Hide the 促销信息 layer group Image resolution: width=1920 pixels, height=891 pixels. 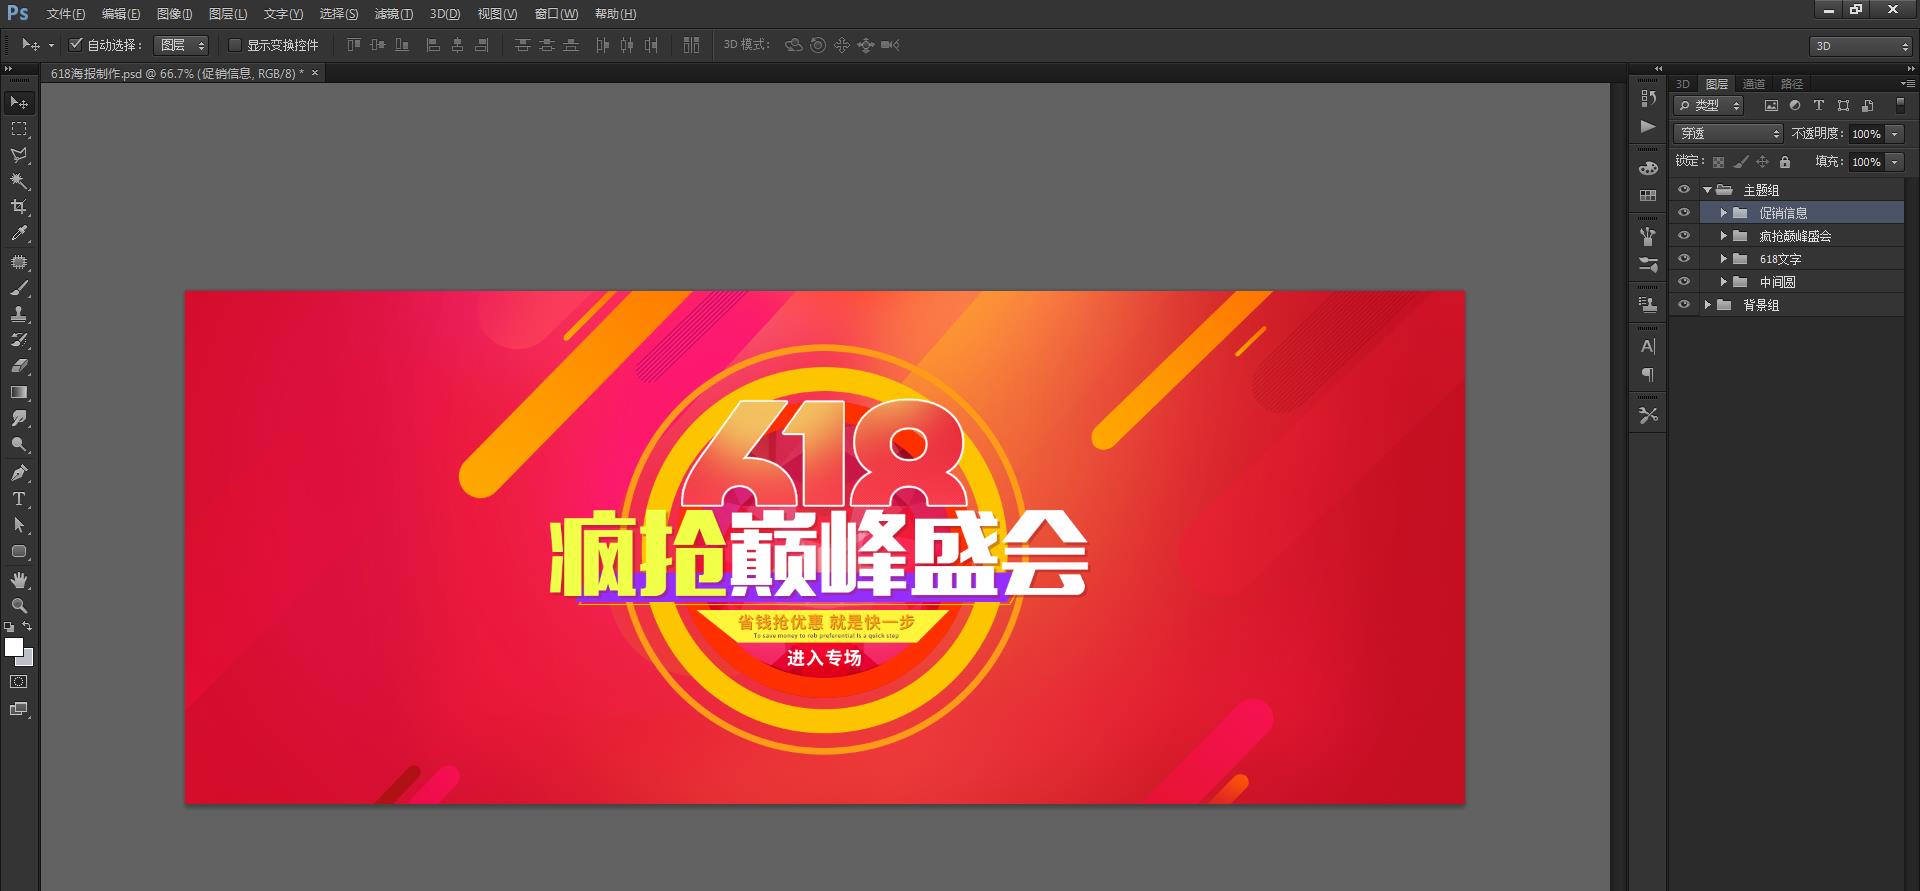(1684, 213)
